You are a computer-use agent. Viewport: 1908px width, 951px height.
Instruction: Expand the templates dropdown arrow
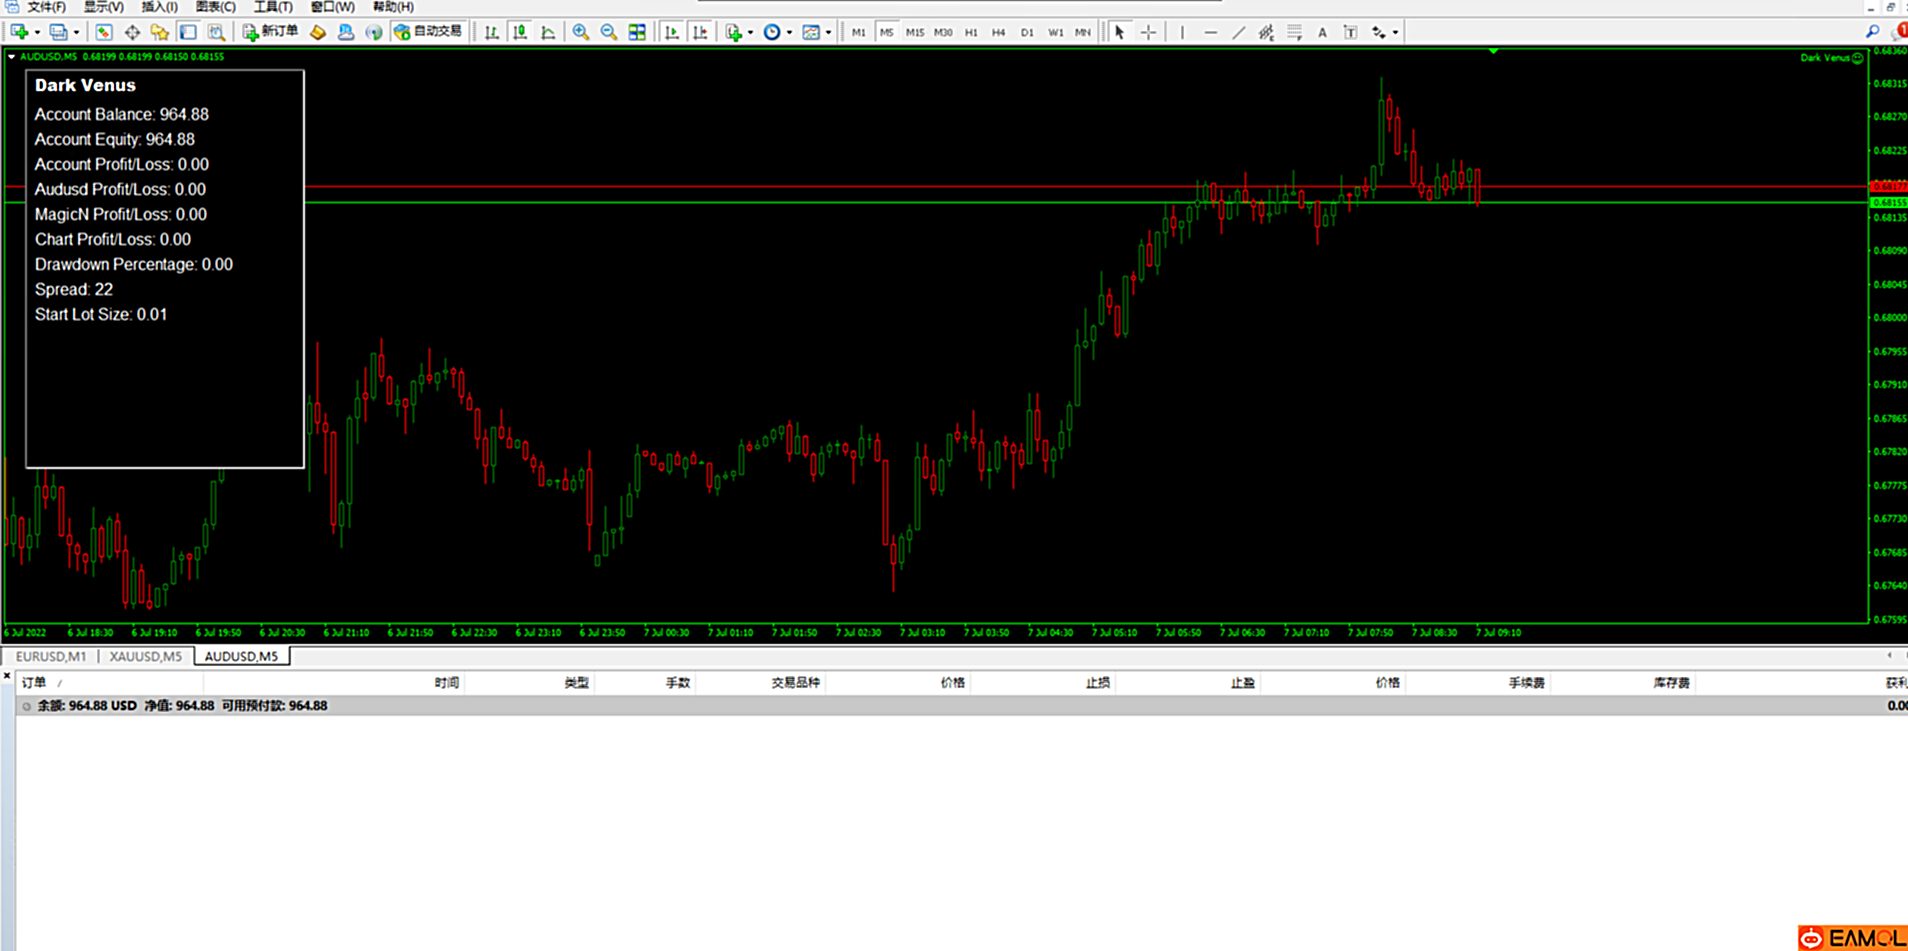tap(828, 32)
